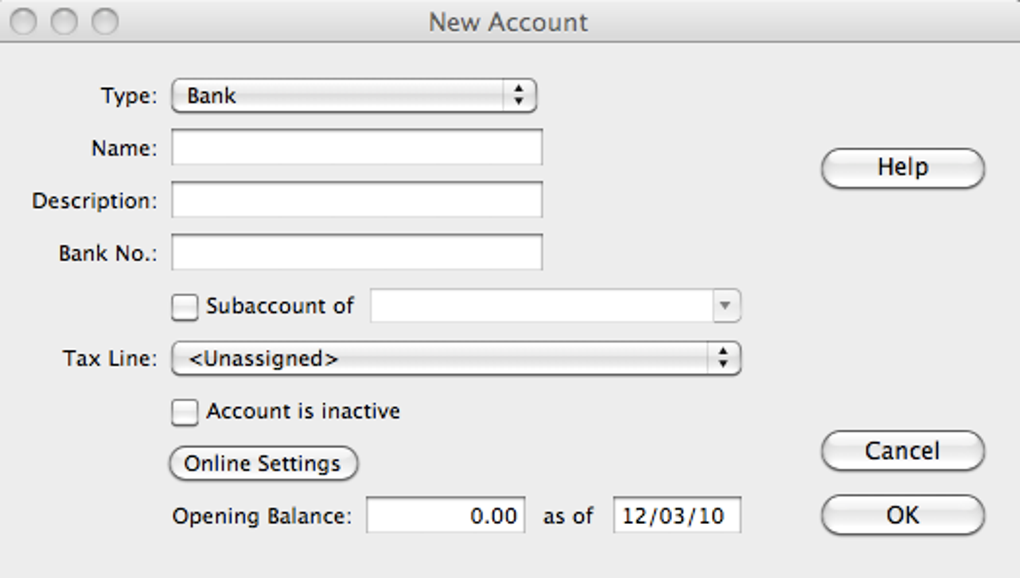The width and height of the screenshot is (1020, 578).
Task: Select the Bank value in Type selector
Action: pyautogui.click(x=210, y=95)
